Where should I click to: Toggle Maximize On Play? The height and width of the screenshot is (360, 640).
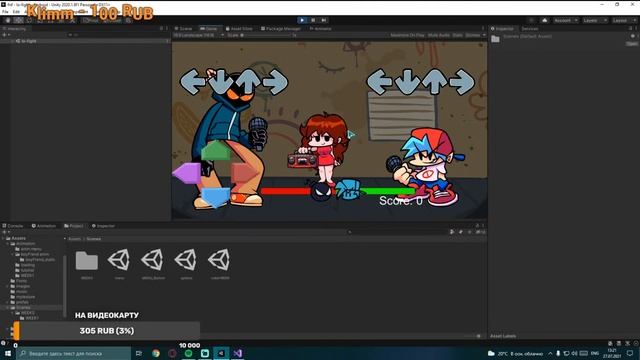[x=407, y=35]
